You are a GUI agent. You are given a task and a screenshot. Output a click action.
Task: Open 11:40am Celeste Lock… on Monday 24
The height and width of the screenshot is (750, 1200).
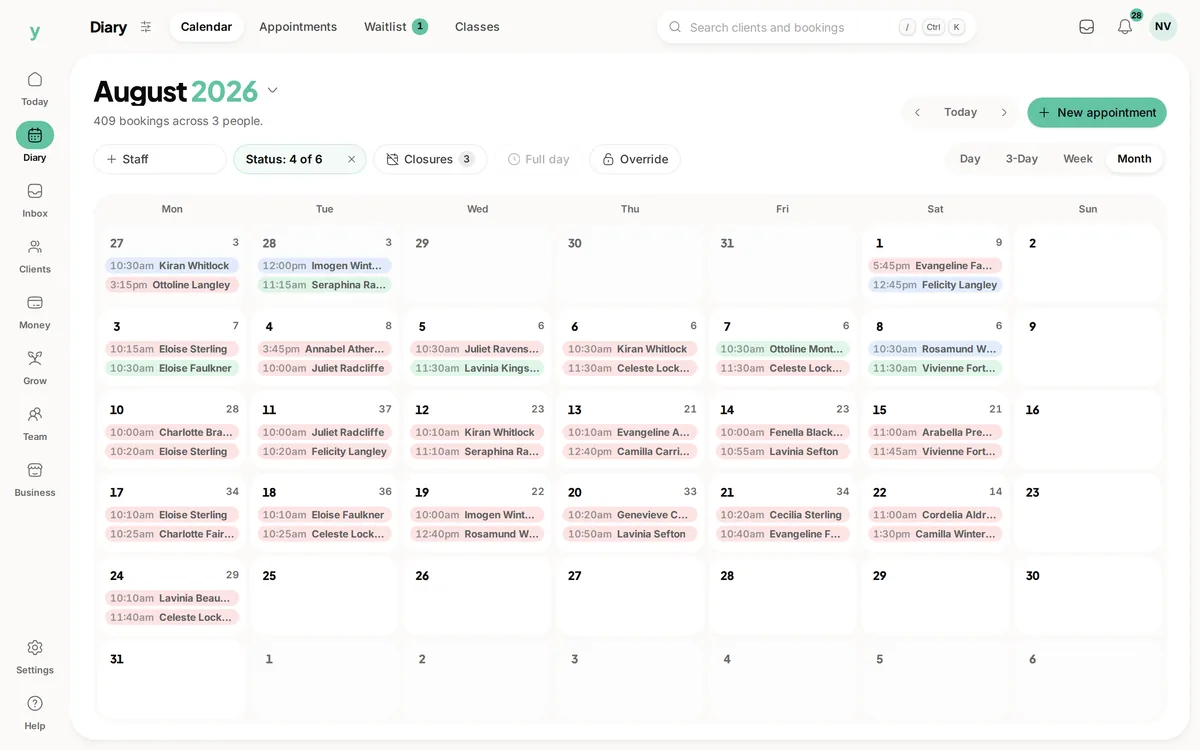172,617
